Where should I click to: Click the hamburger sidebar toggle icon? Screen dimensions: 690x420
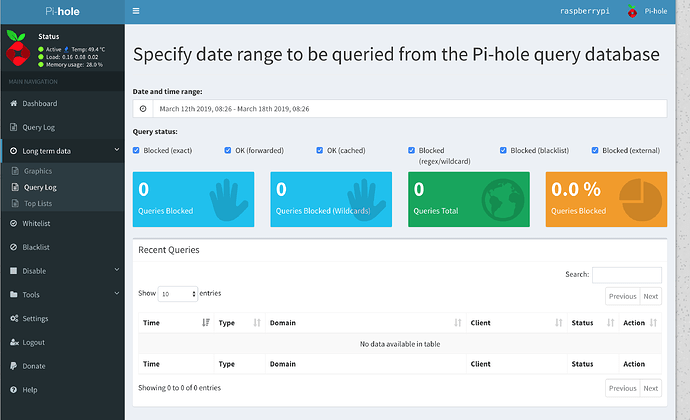click(x=136, y=12)
